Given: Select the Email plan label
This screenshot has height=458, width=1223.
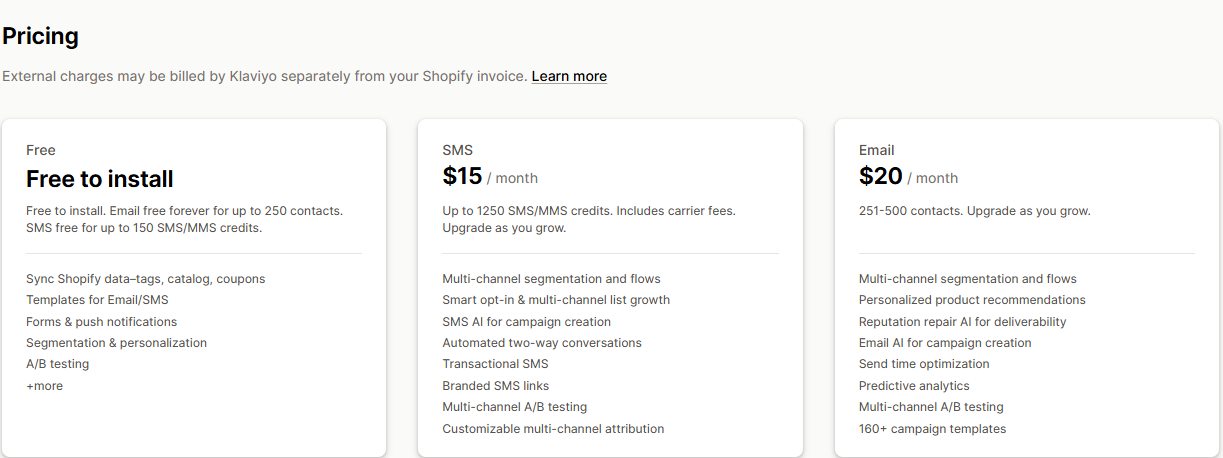Looking at the screenshot, I should click(876, 150).
